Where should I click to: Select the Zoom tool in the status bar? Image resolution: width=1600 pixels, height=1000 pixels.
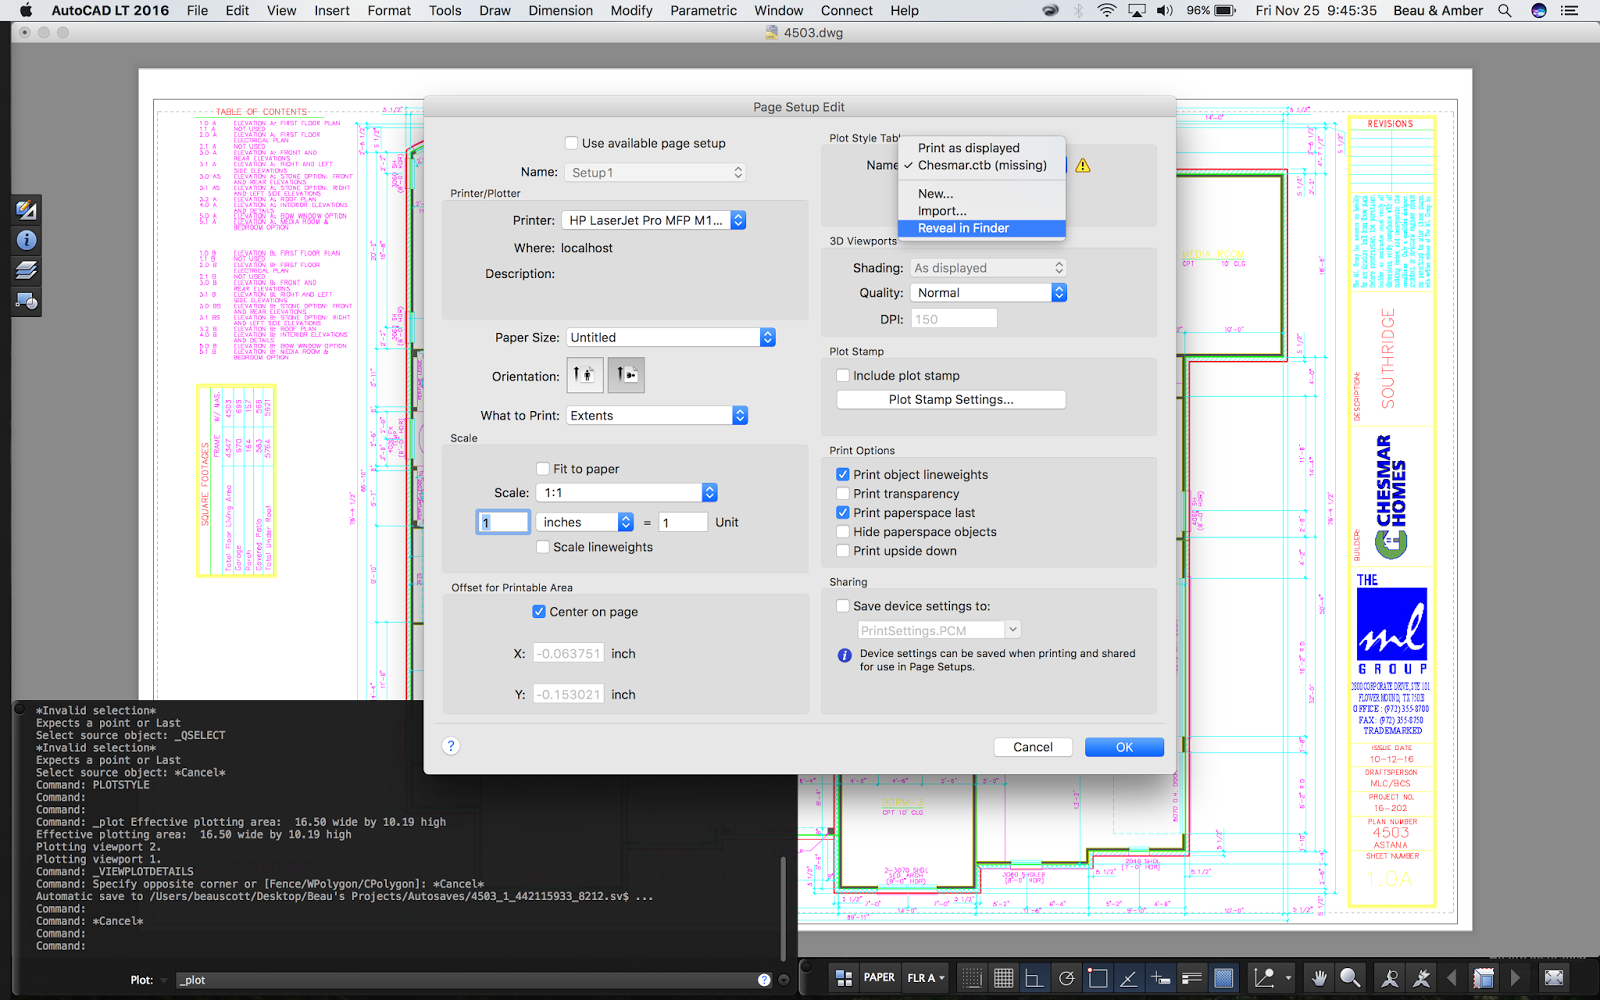[1350, 977]
